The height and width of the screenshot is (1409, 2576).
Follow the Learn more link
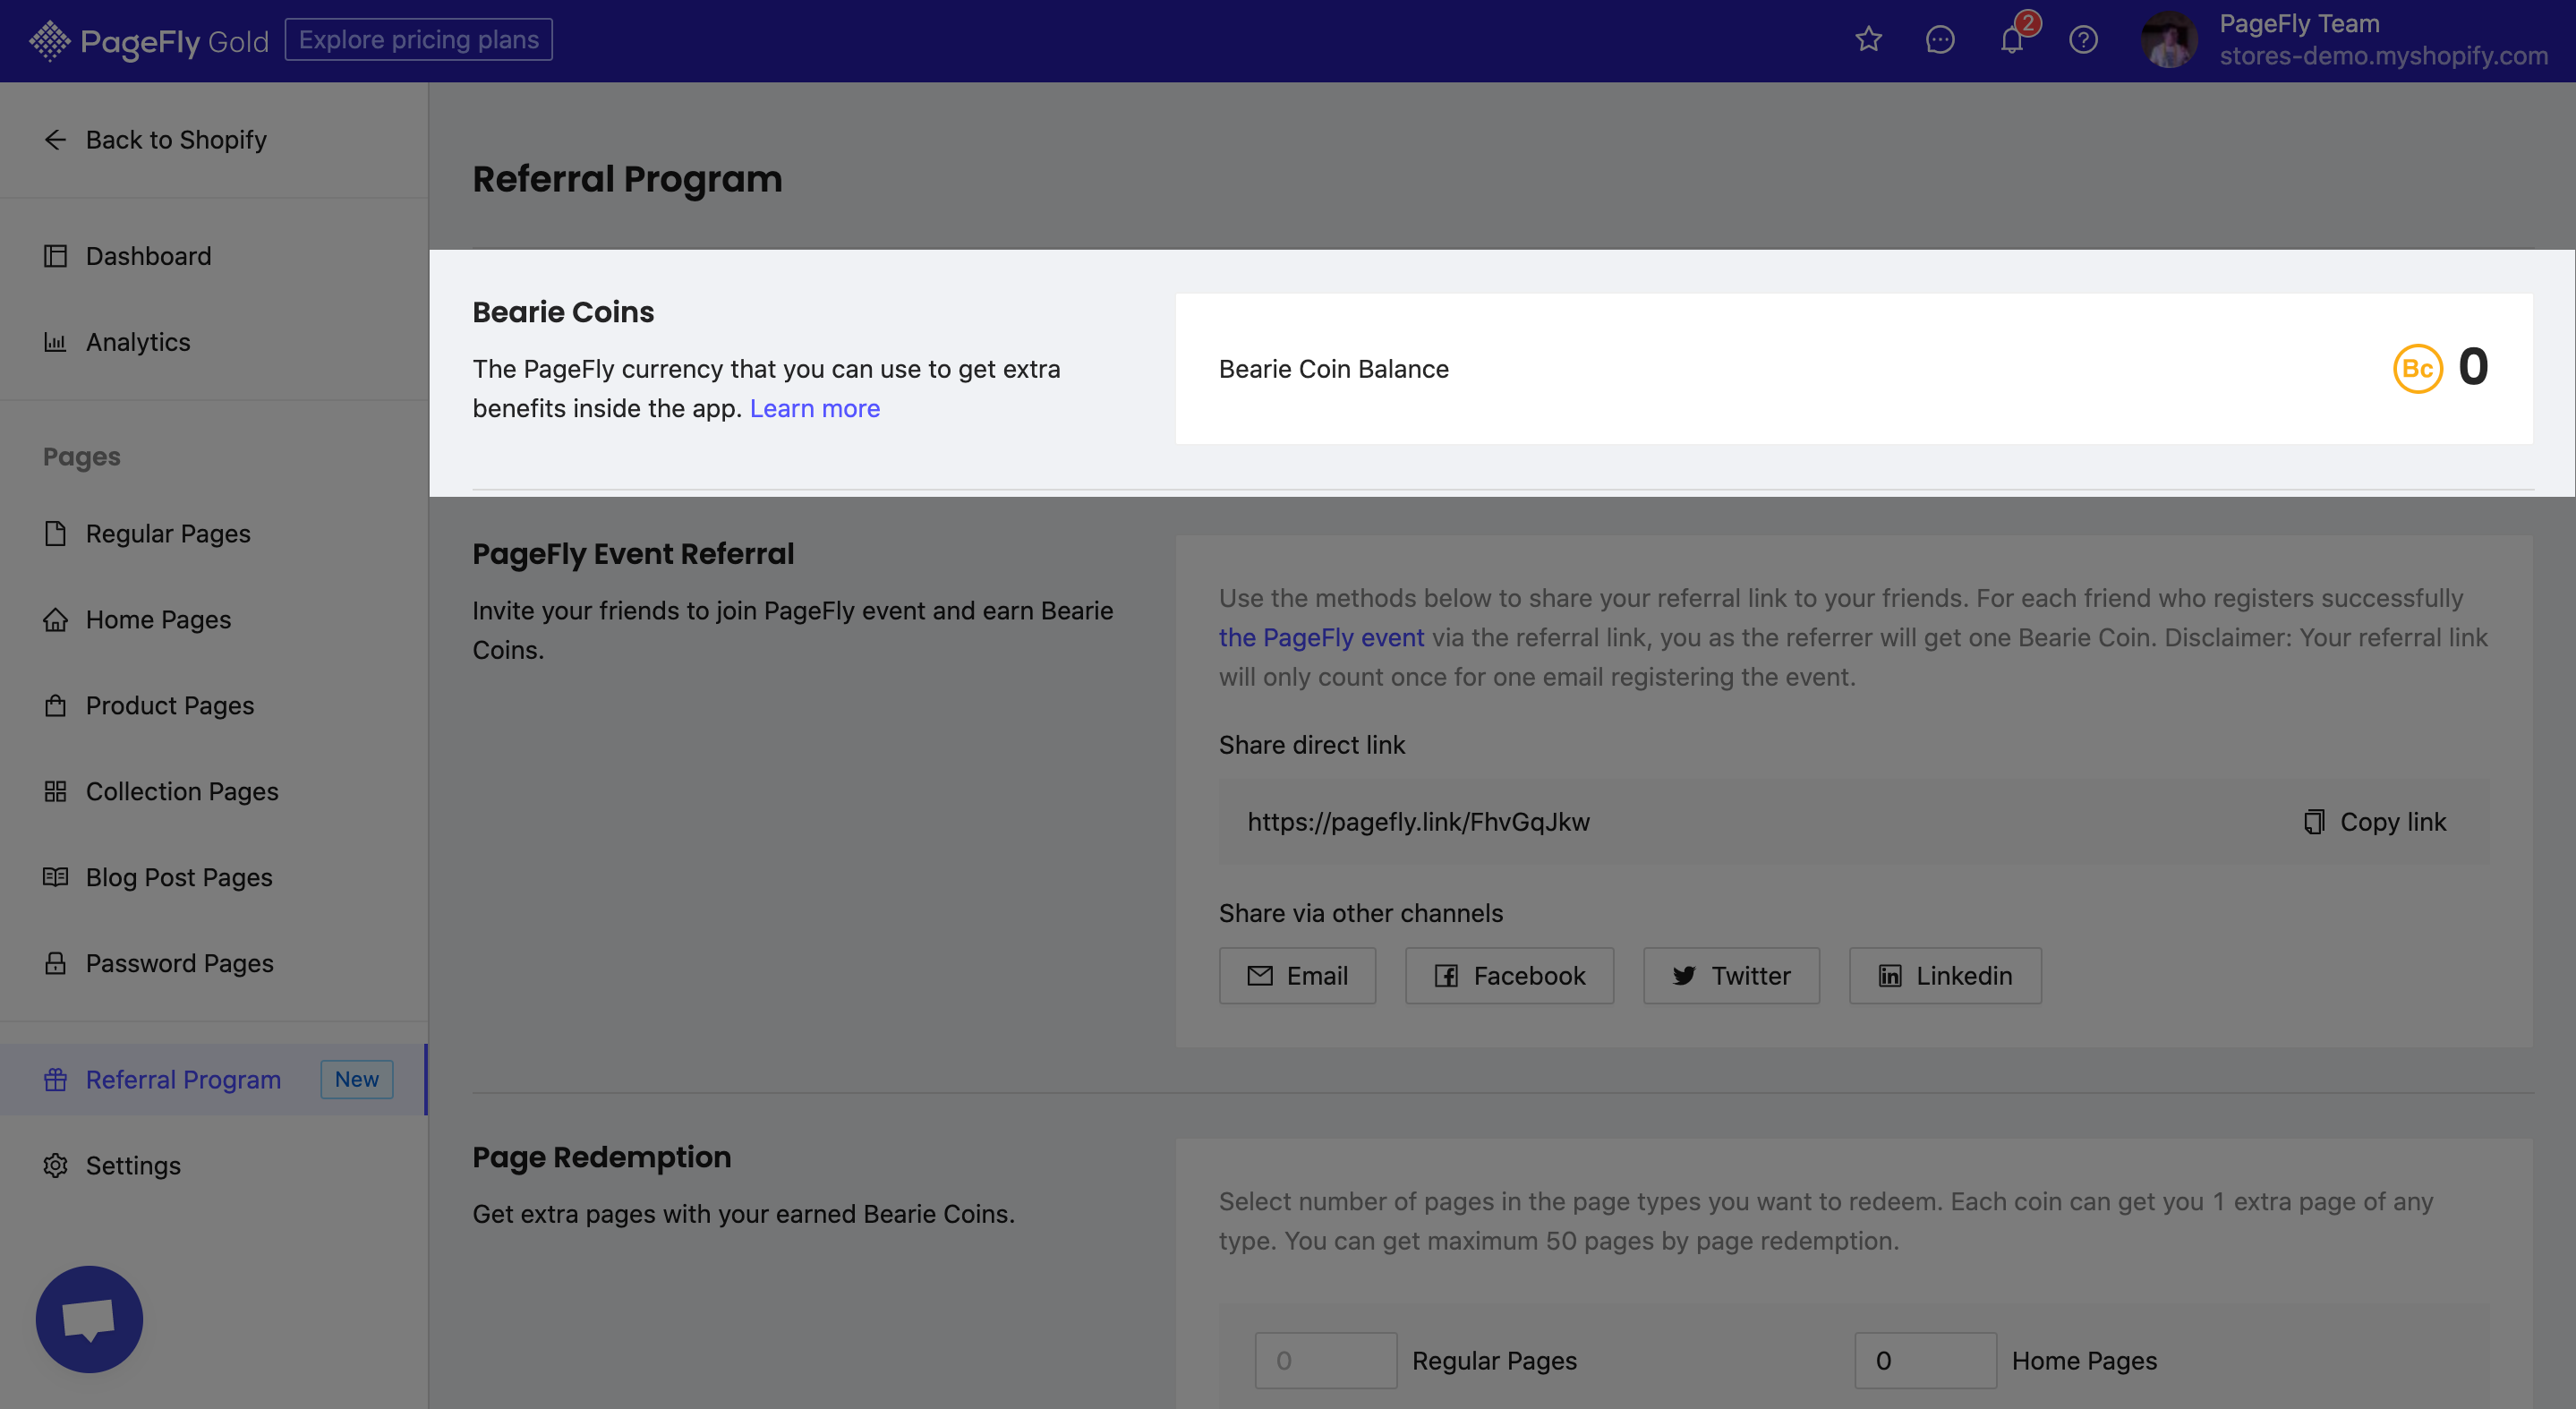tap(815, 408)
